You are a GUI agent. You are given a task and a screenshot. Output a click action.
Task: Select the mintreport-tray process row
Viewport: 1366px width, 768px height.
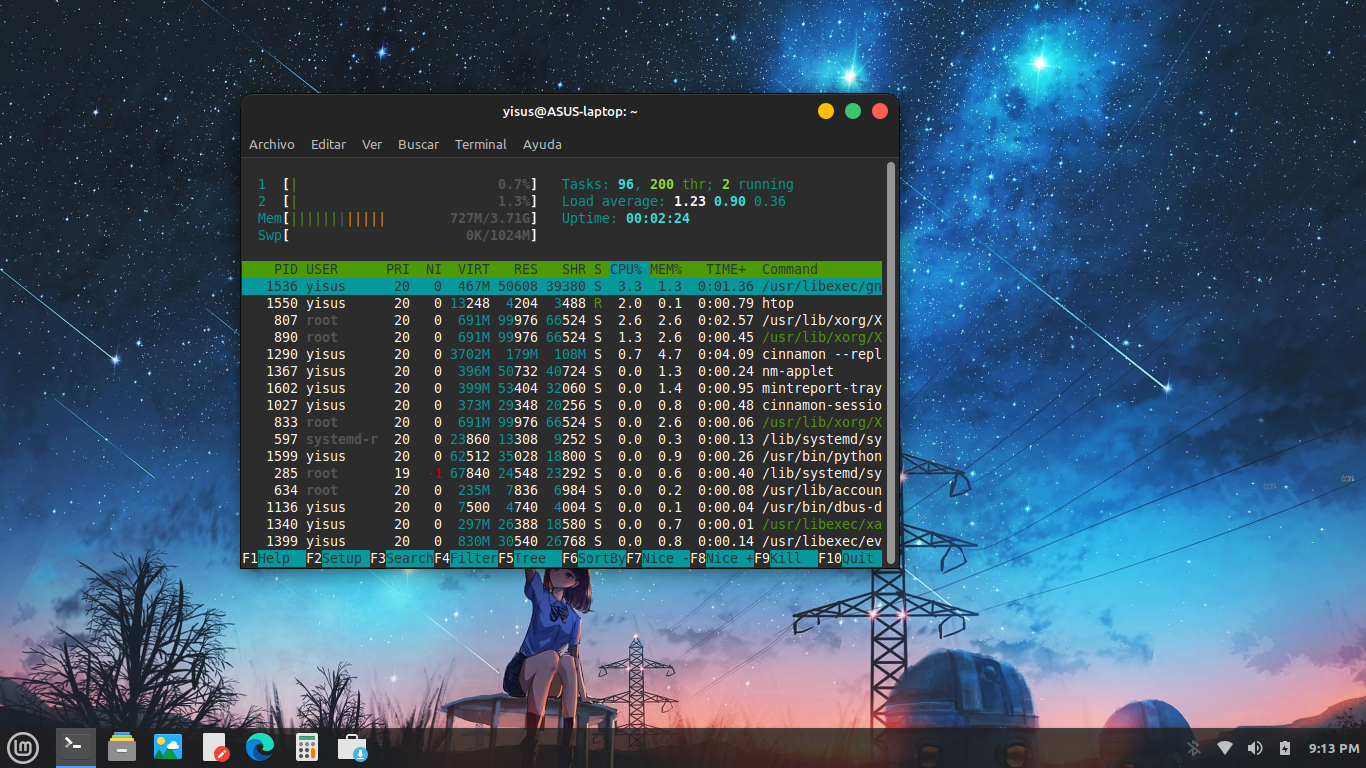click(562, 388)
